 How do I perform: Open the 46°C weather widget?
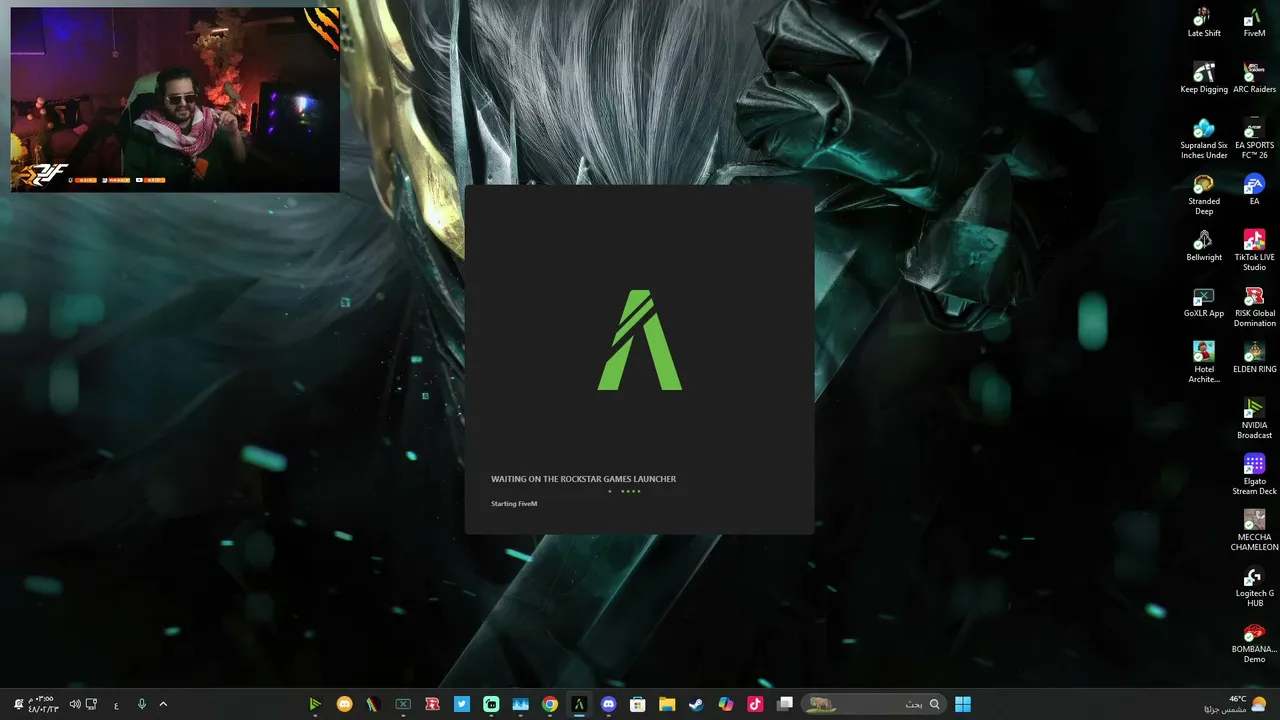click(x=1235, y=704)
